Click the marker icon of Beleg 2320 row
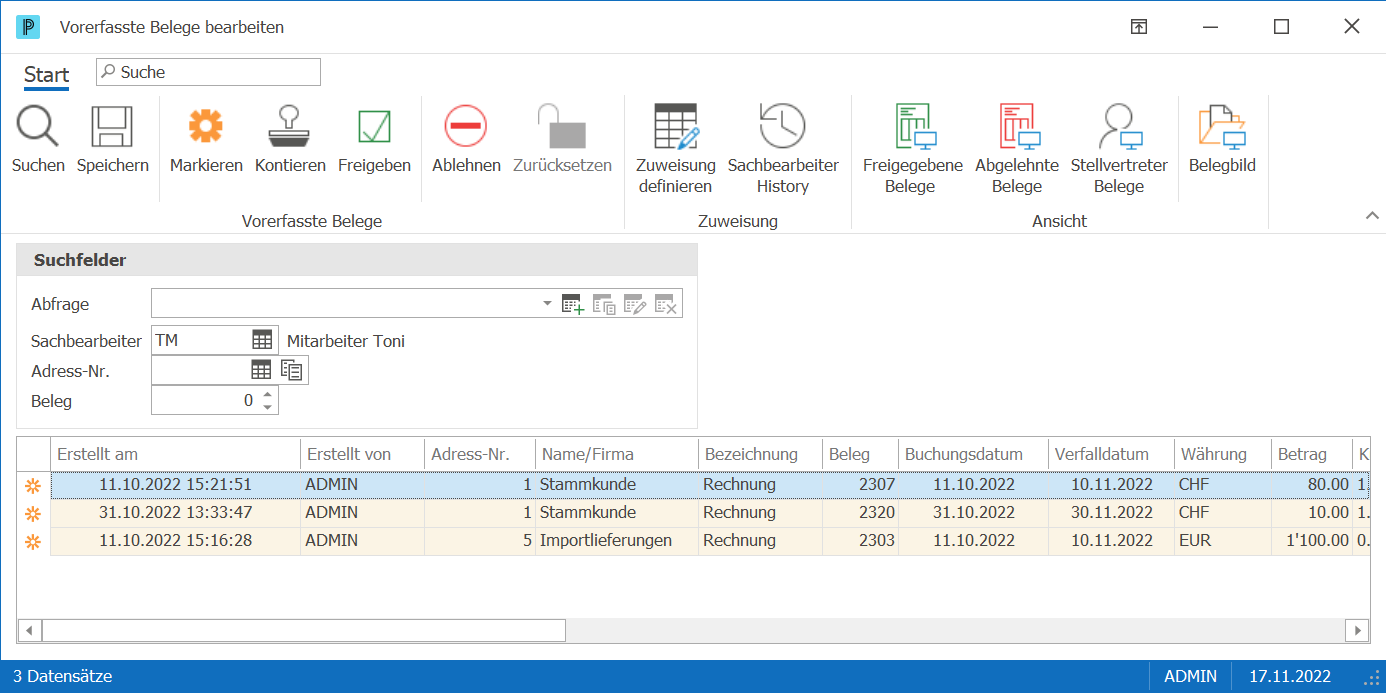 (x=33, y=513)
